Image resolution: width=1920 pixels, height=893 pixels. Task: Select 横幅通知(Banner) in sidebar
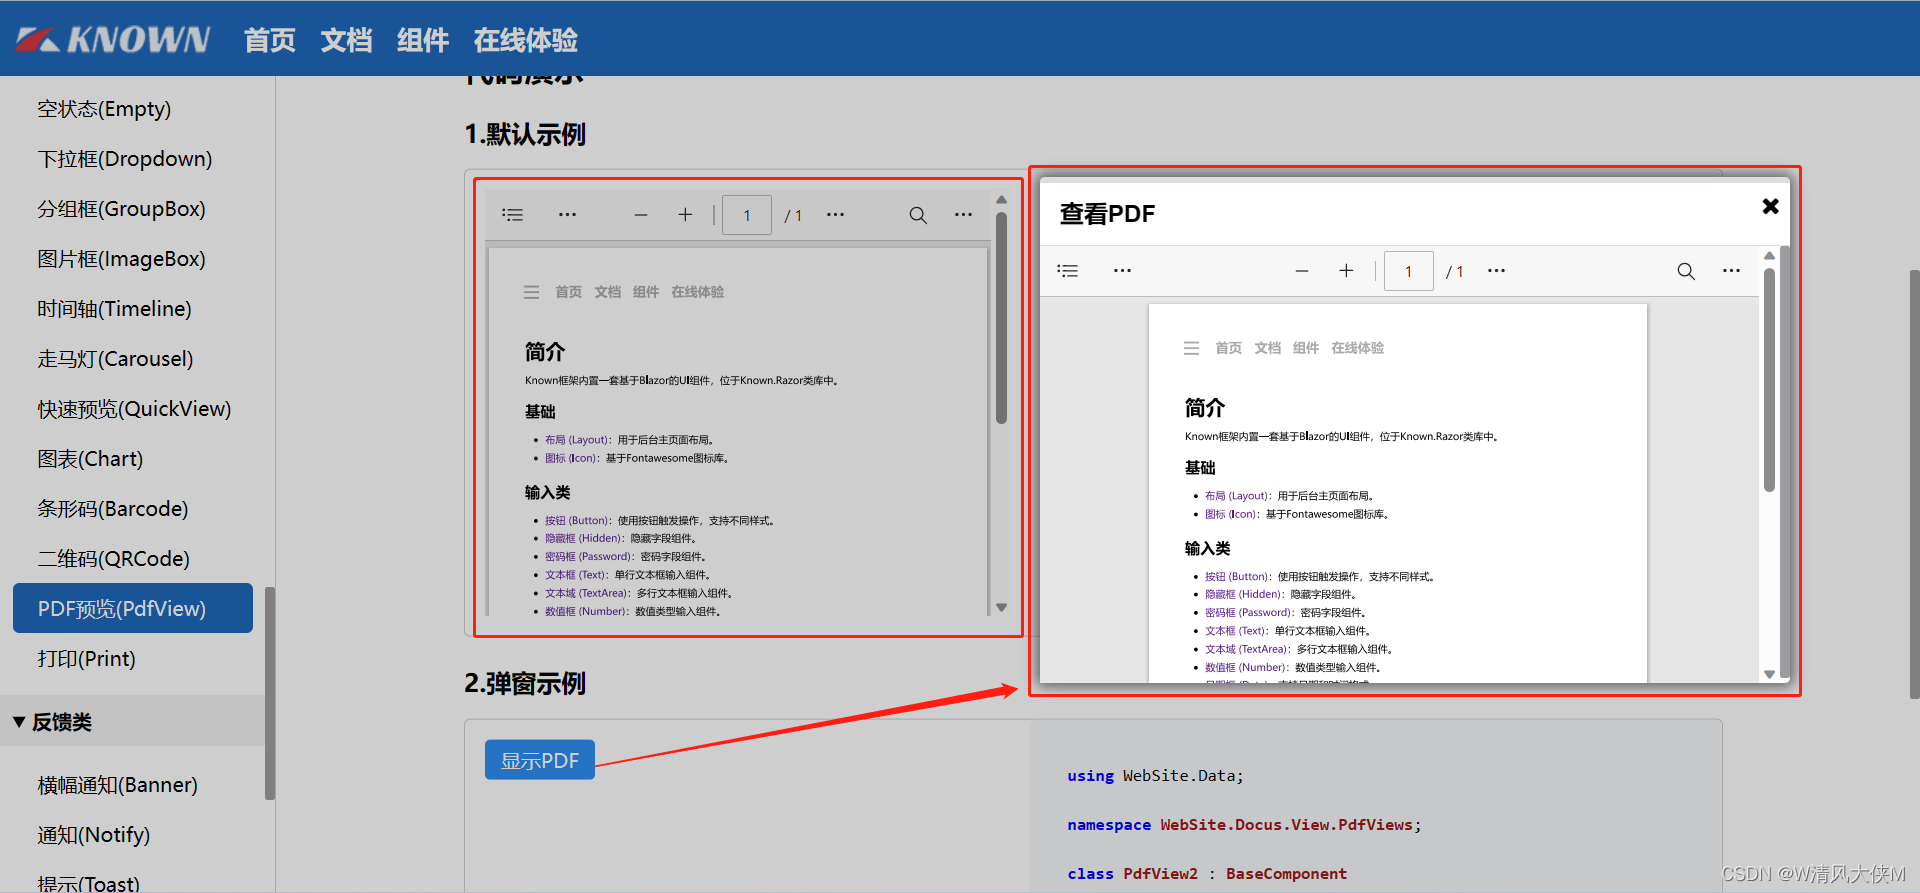point(117,785)
